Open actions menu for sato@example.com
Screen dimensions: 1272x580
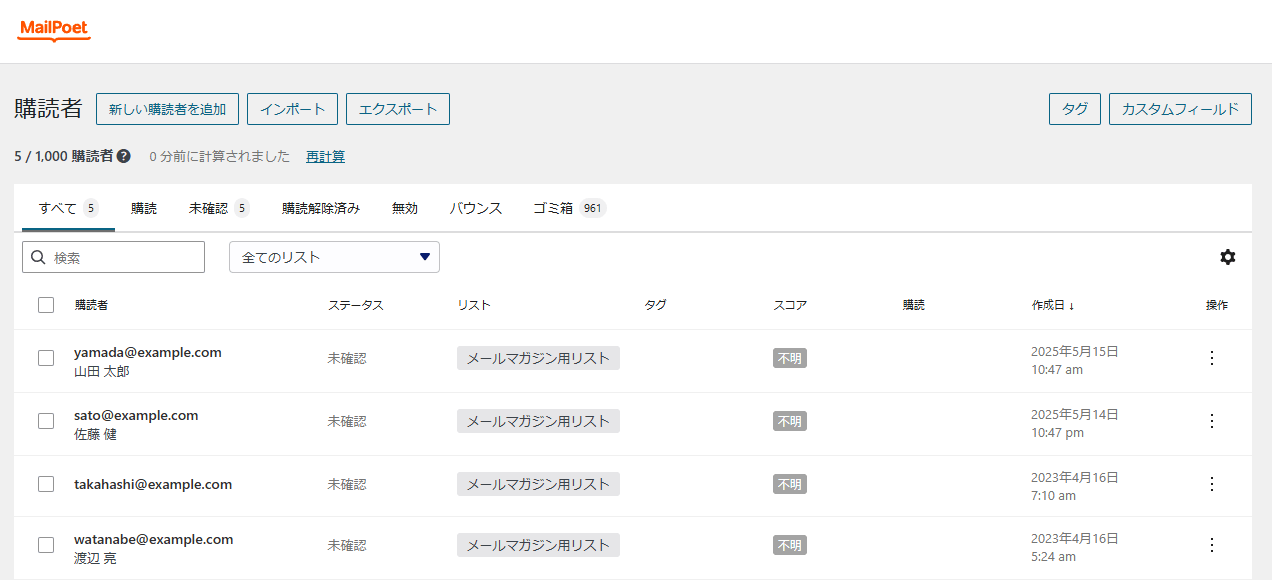click(x=1212, y=421)
